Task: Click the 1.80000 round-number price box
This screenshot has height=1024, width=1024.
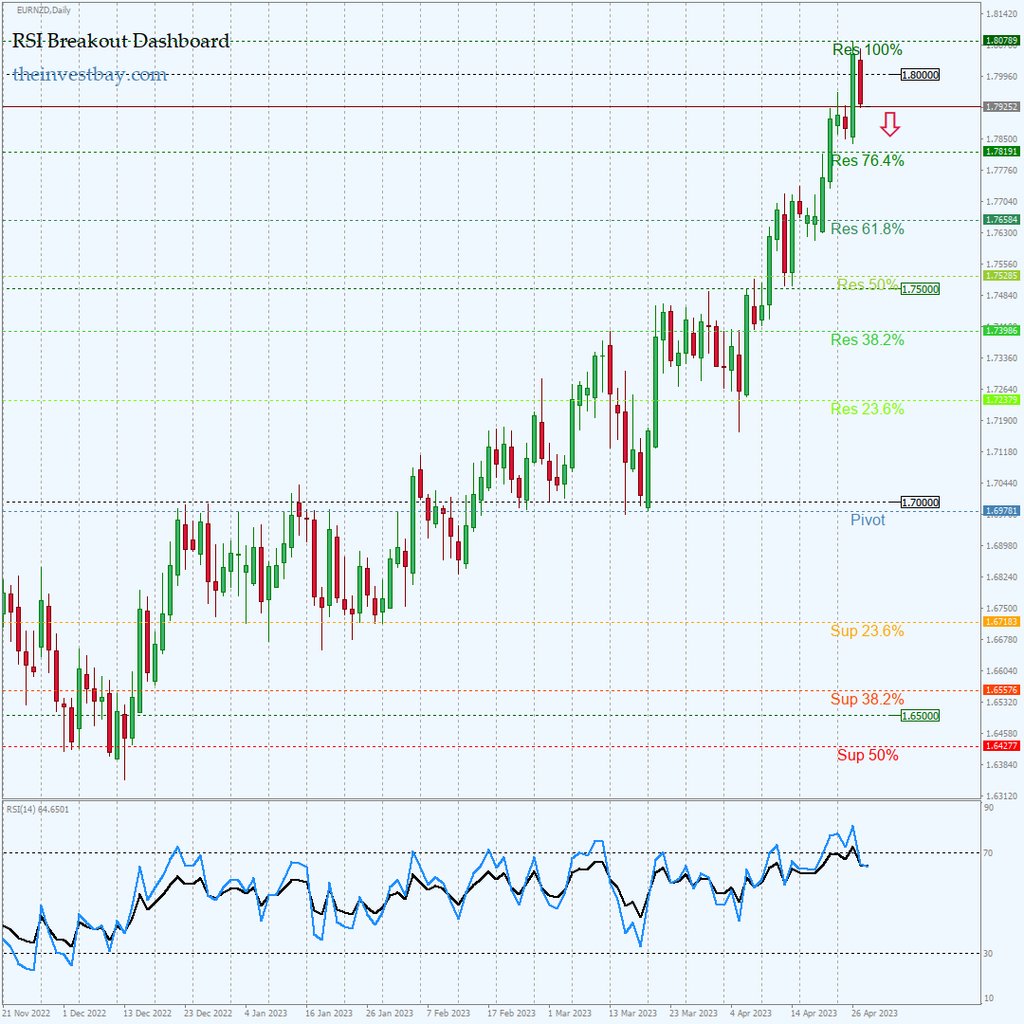Action: tap(920, 75)
